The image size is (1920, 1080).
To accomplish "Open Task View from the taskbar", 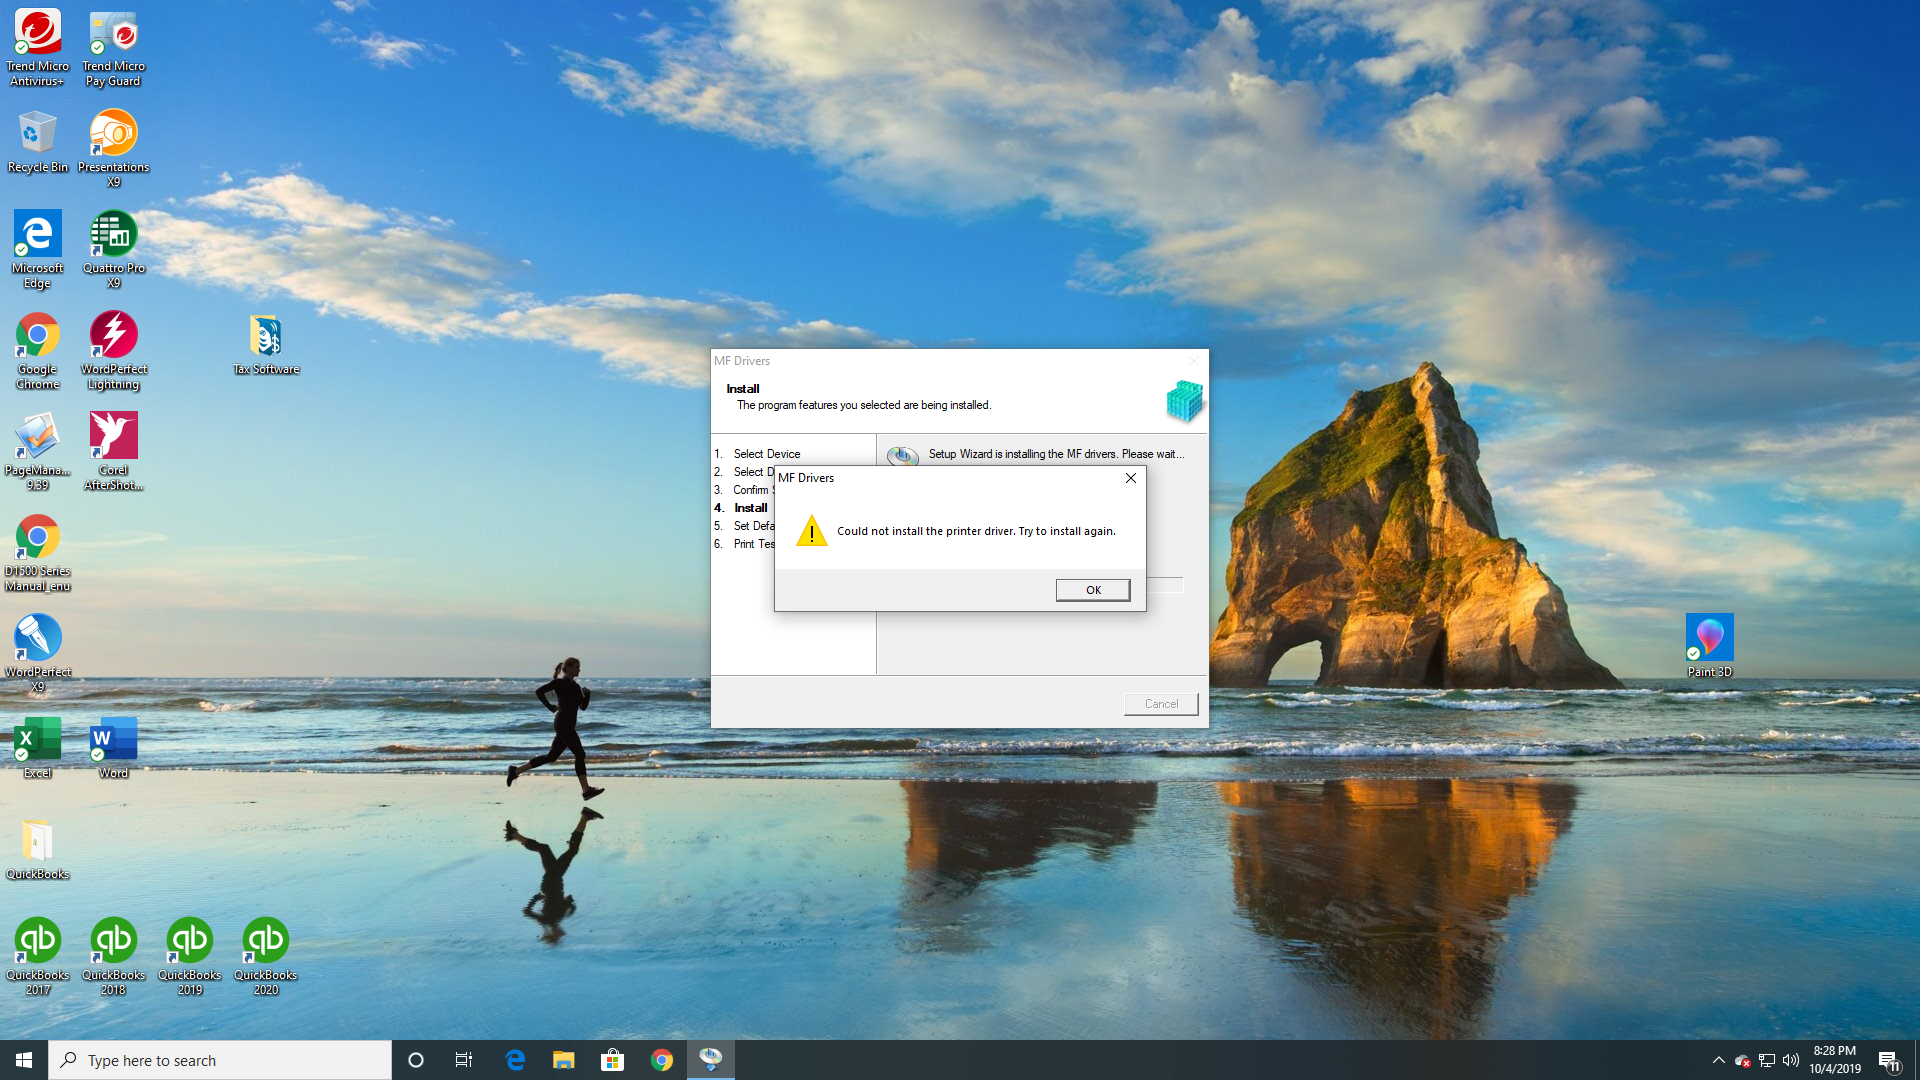I will point(463,1060).
